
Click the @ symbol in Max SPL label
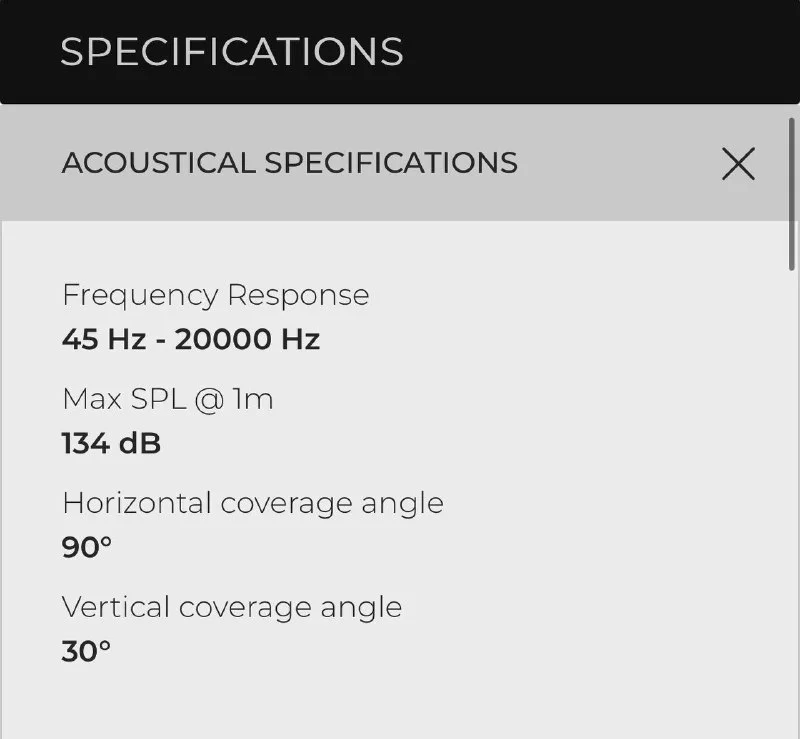tap(209, 400)
